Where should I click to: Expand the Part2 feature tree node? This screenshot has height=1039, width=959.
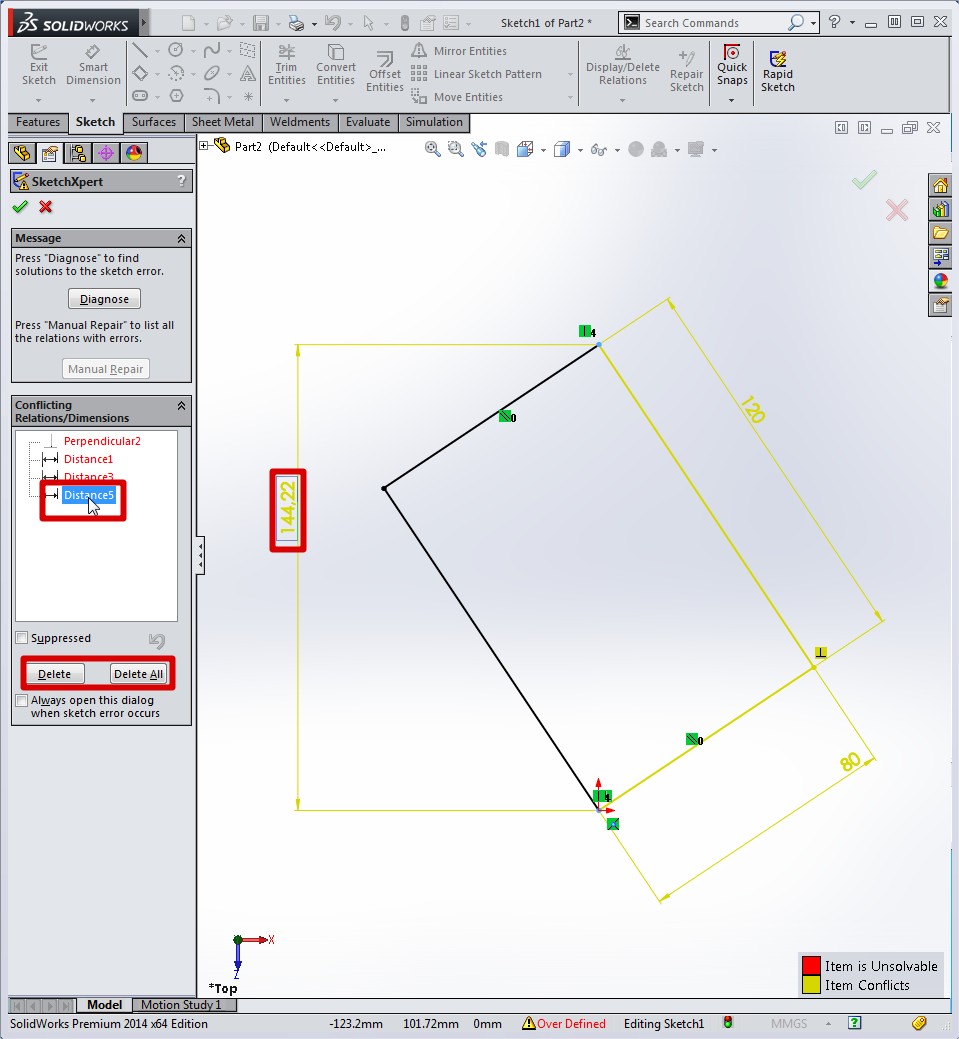click(x=205, y=146)
